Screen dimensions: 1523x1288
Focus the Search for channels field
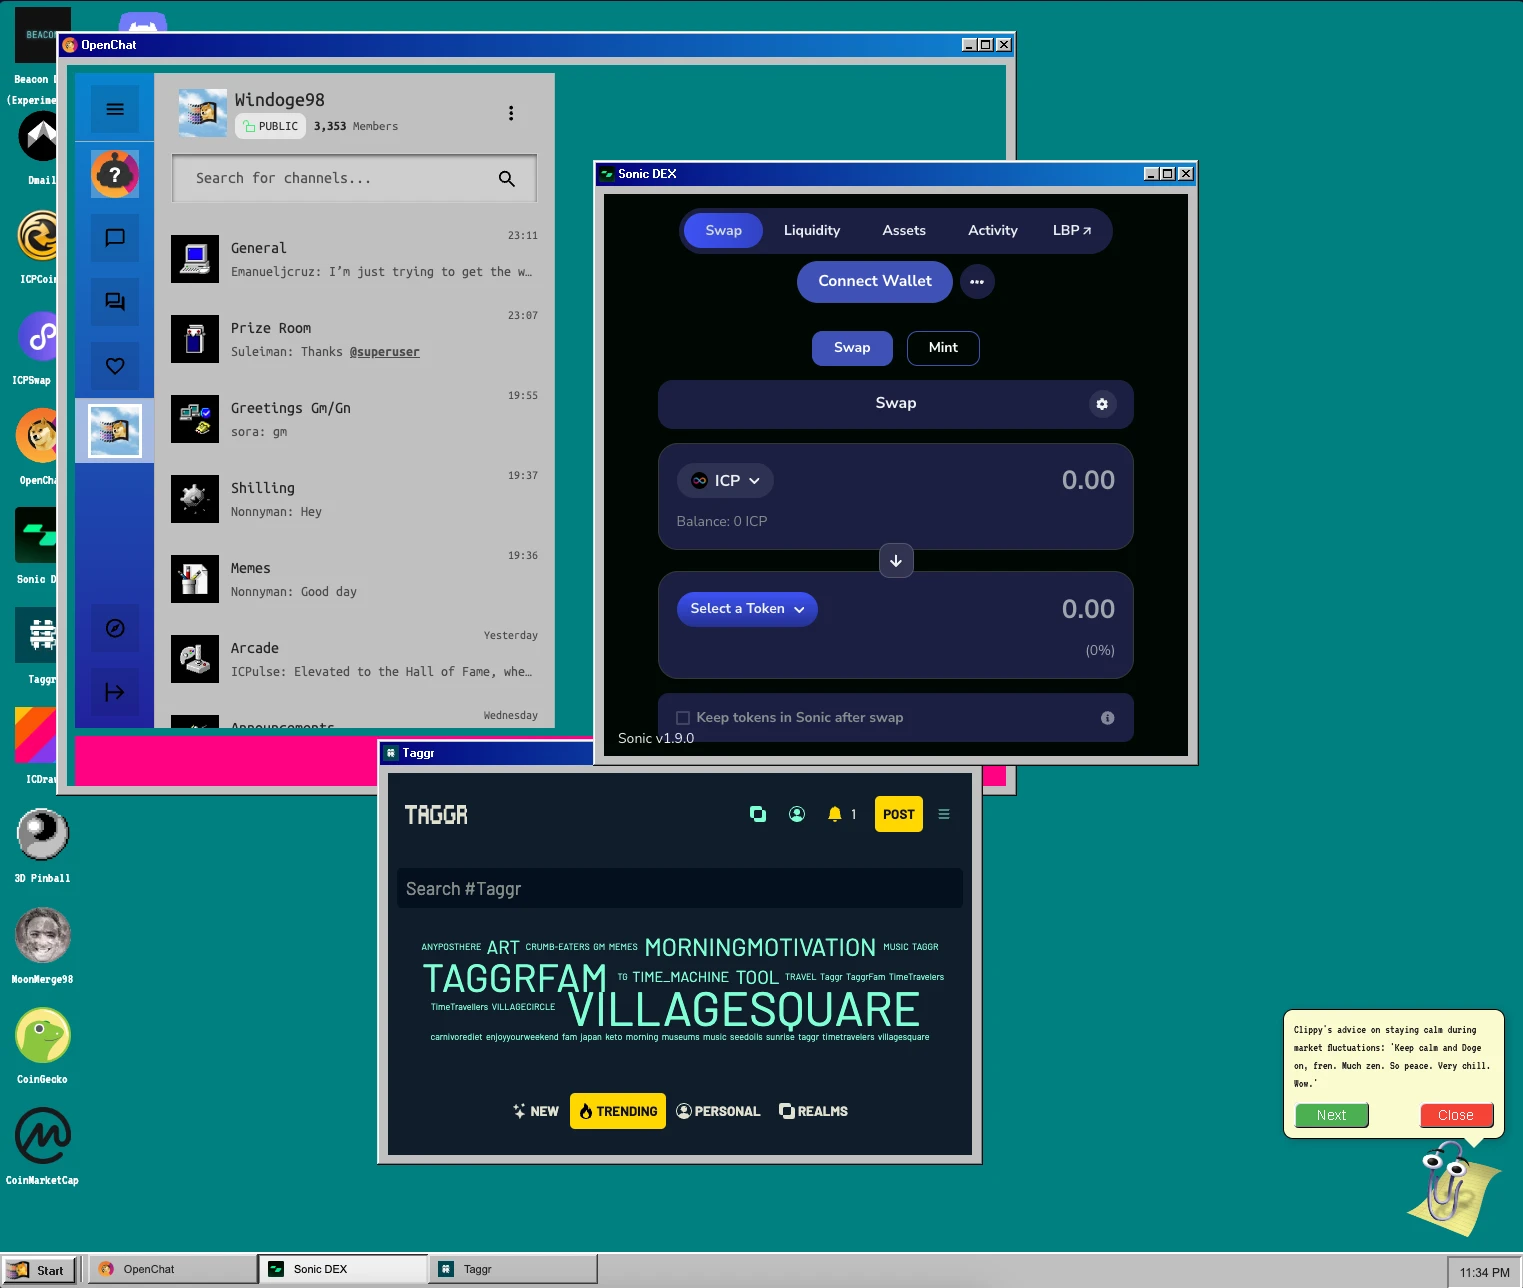[354, 178]
